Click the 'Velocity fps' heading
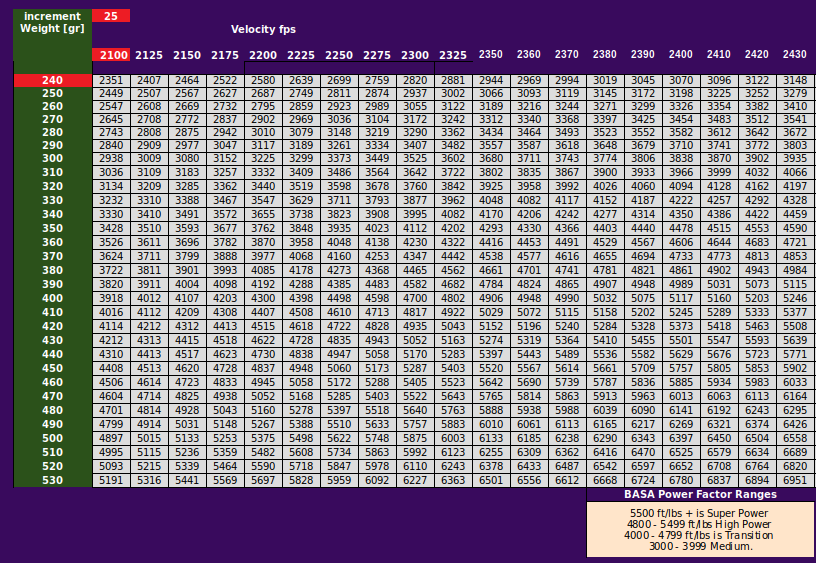Image resolution: width=816 pixels, height=563 pixels. (x=263, y=30)
